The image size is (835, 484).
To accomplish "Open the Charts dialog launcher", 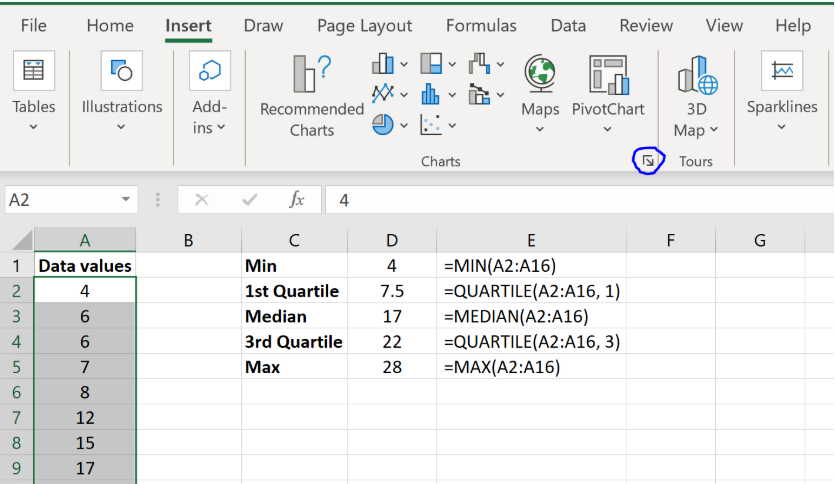I will coord(648,160).
